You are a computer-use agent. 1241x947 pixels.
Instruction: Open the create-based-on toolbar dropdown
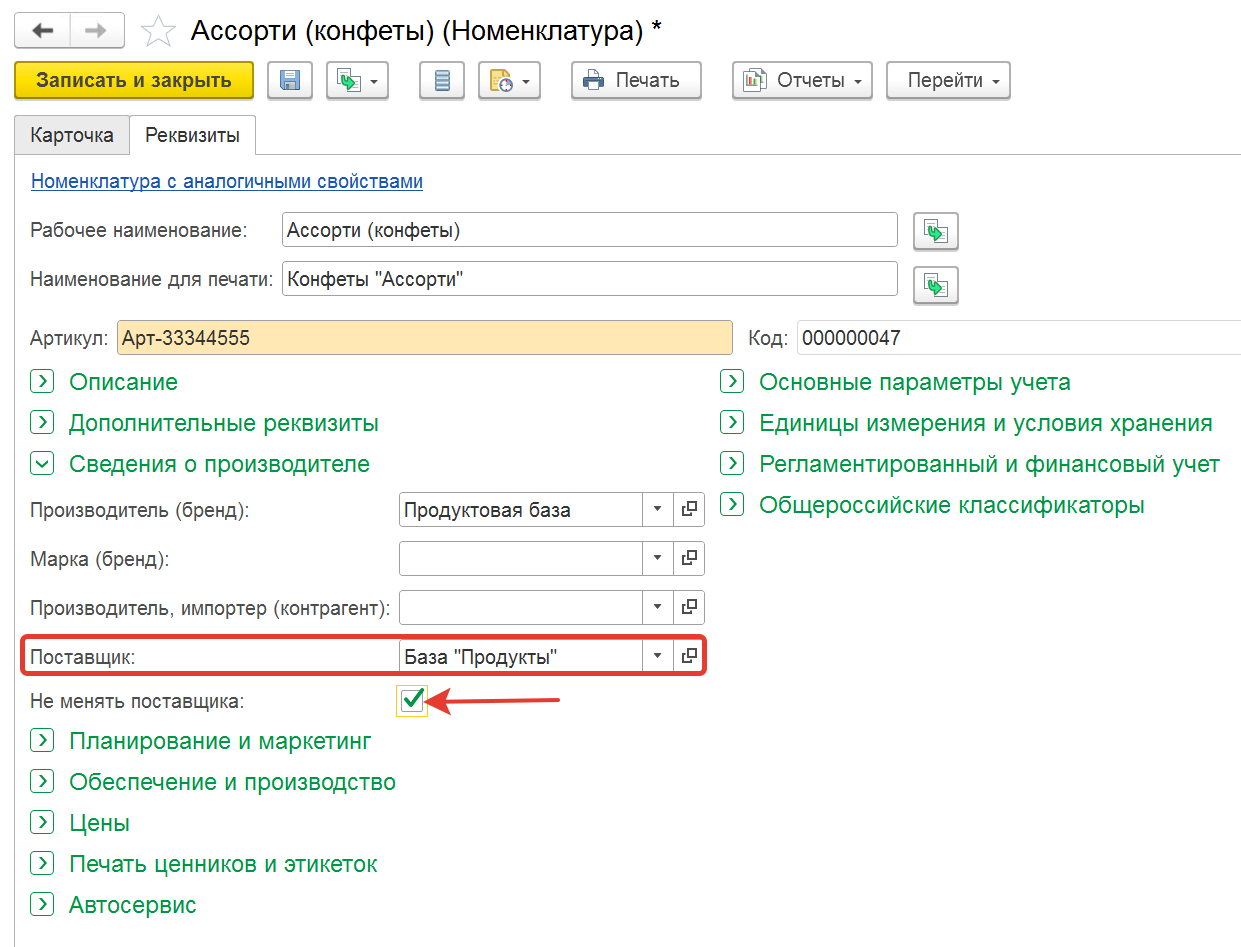point(357,81)
